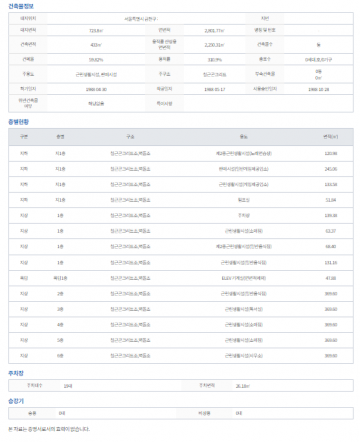The height and width of the screenshot is (442, 360).
Task: Click the 용도 column header
Action: (x=244, y=137)
